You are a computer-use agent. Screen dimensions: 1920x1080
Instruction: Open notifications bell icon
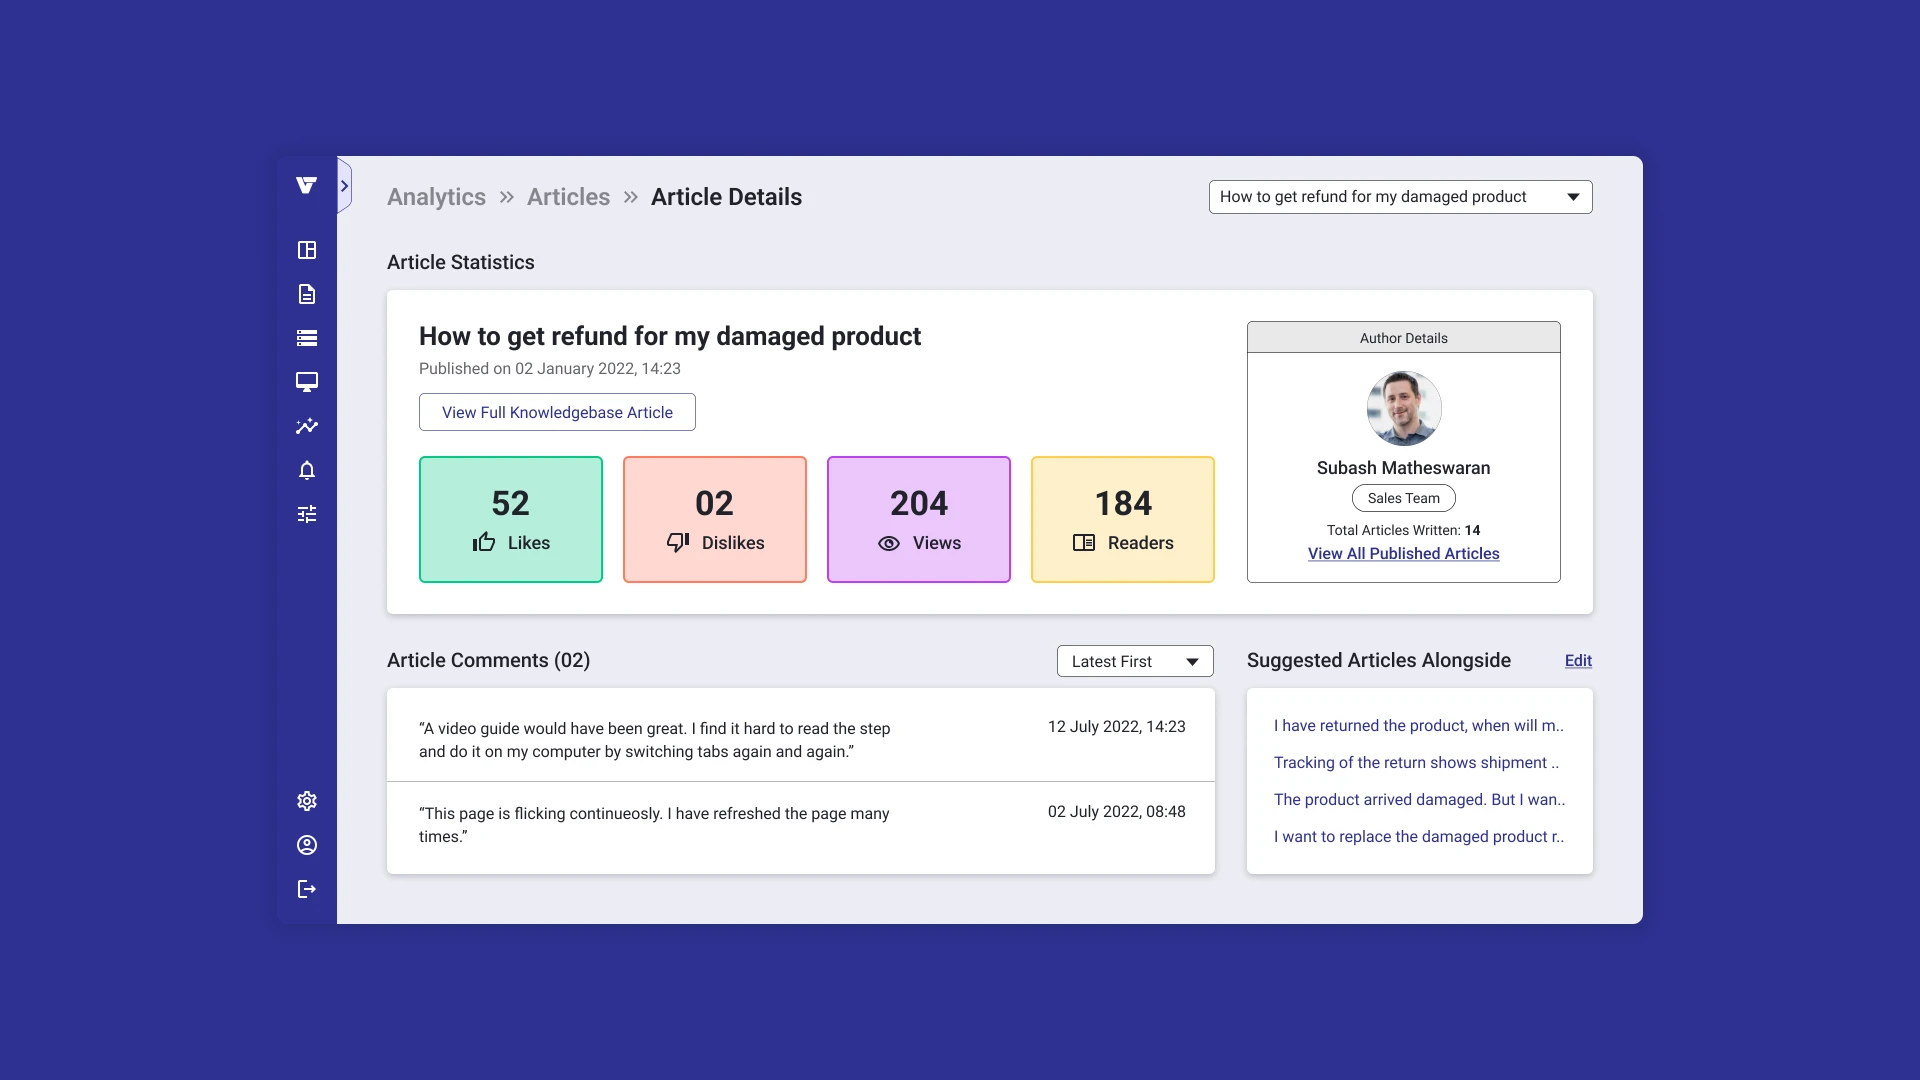(x=307, y=470)
